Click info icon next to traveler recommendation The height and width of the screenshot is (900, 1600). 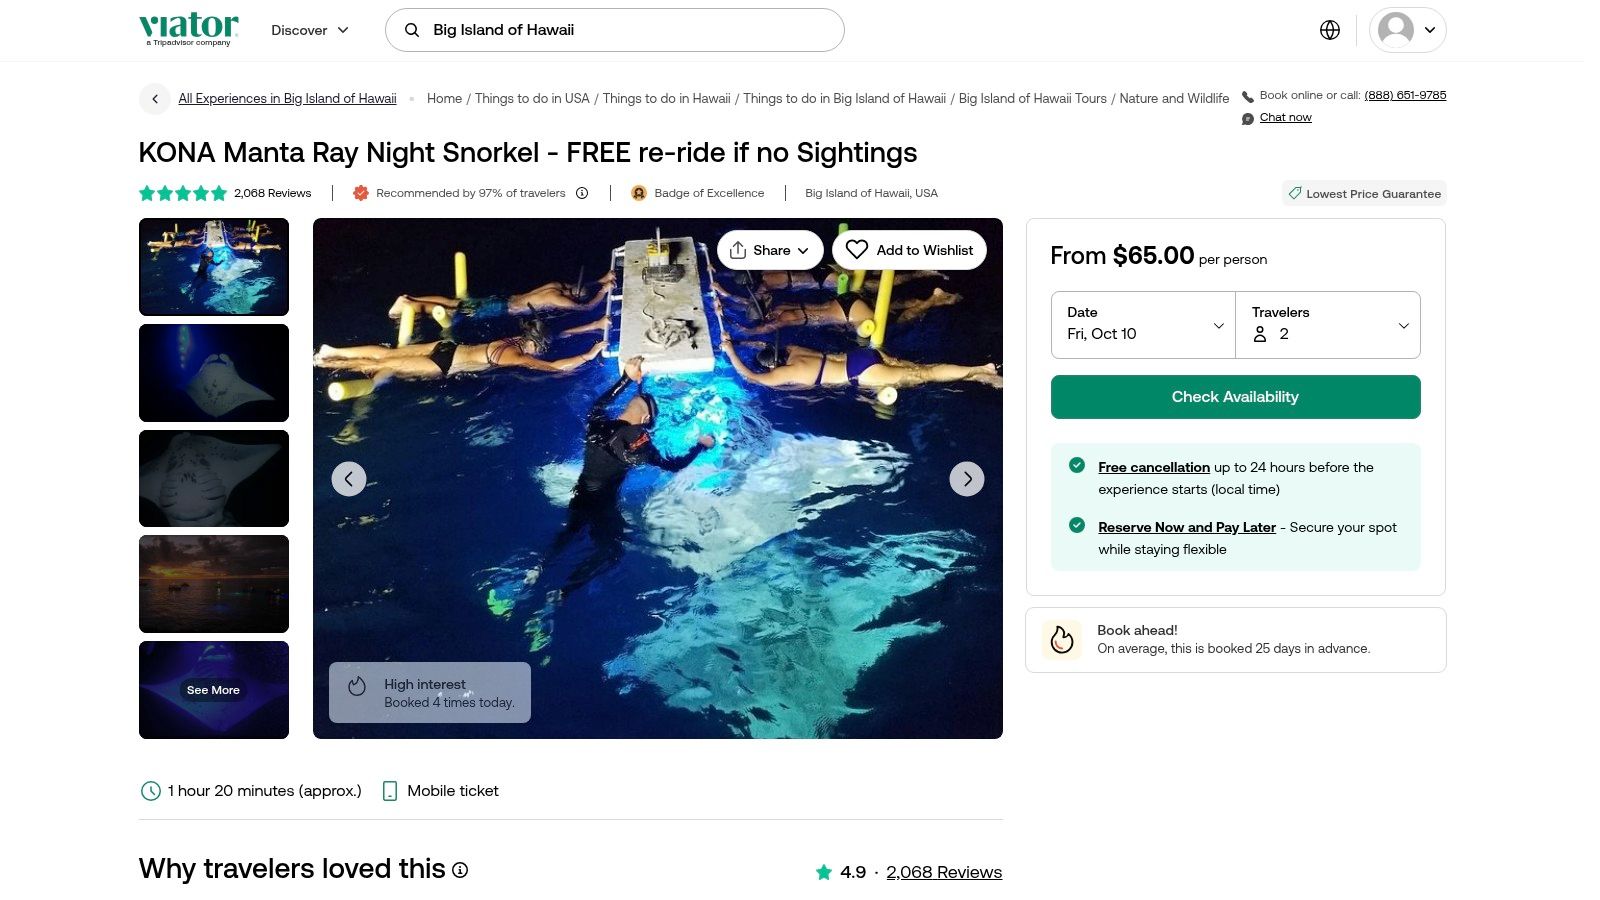tap(582, 193)
